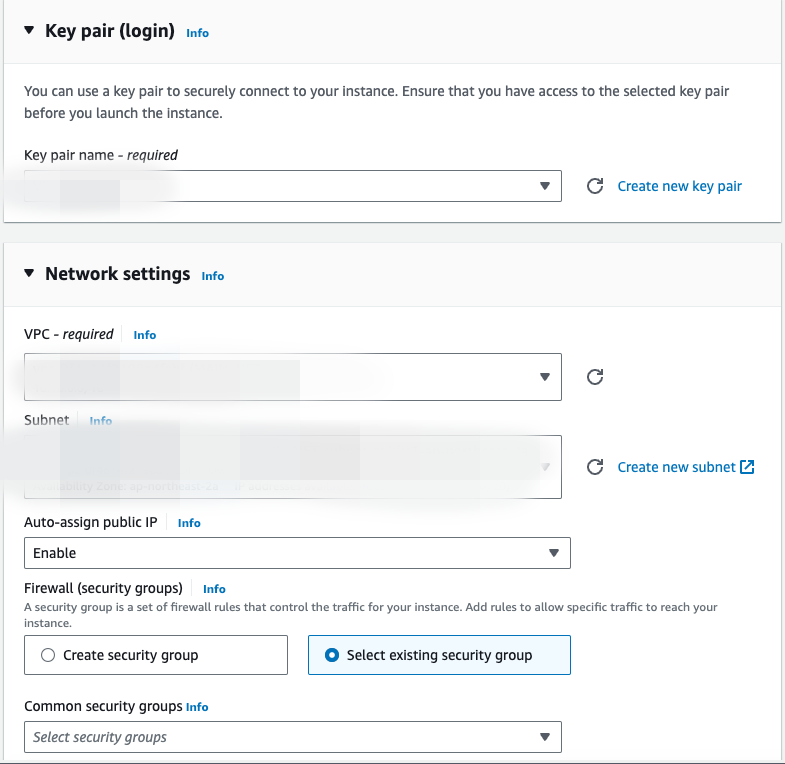This screenshot has height=764, width=785.
Task: Click Info beside VPC - required label
Action: (145, 335)
